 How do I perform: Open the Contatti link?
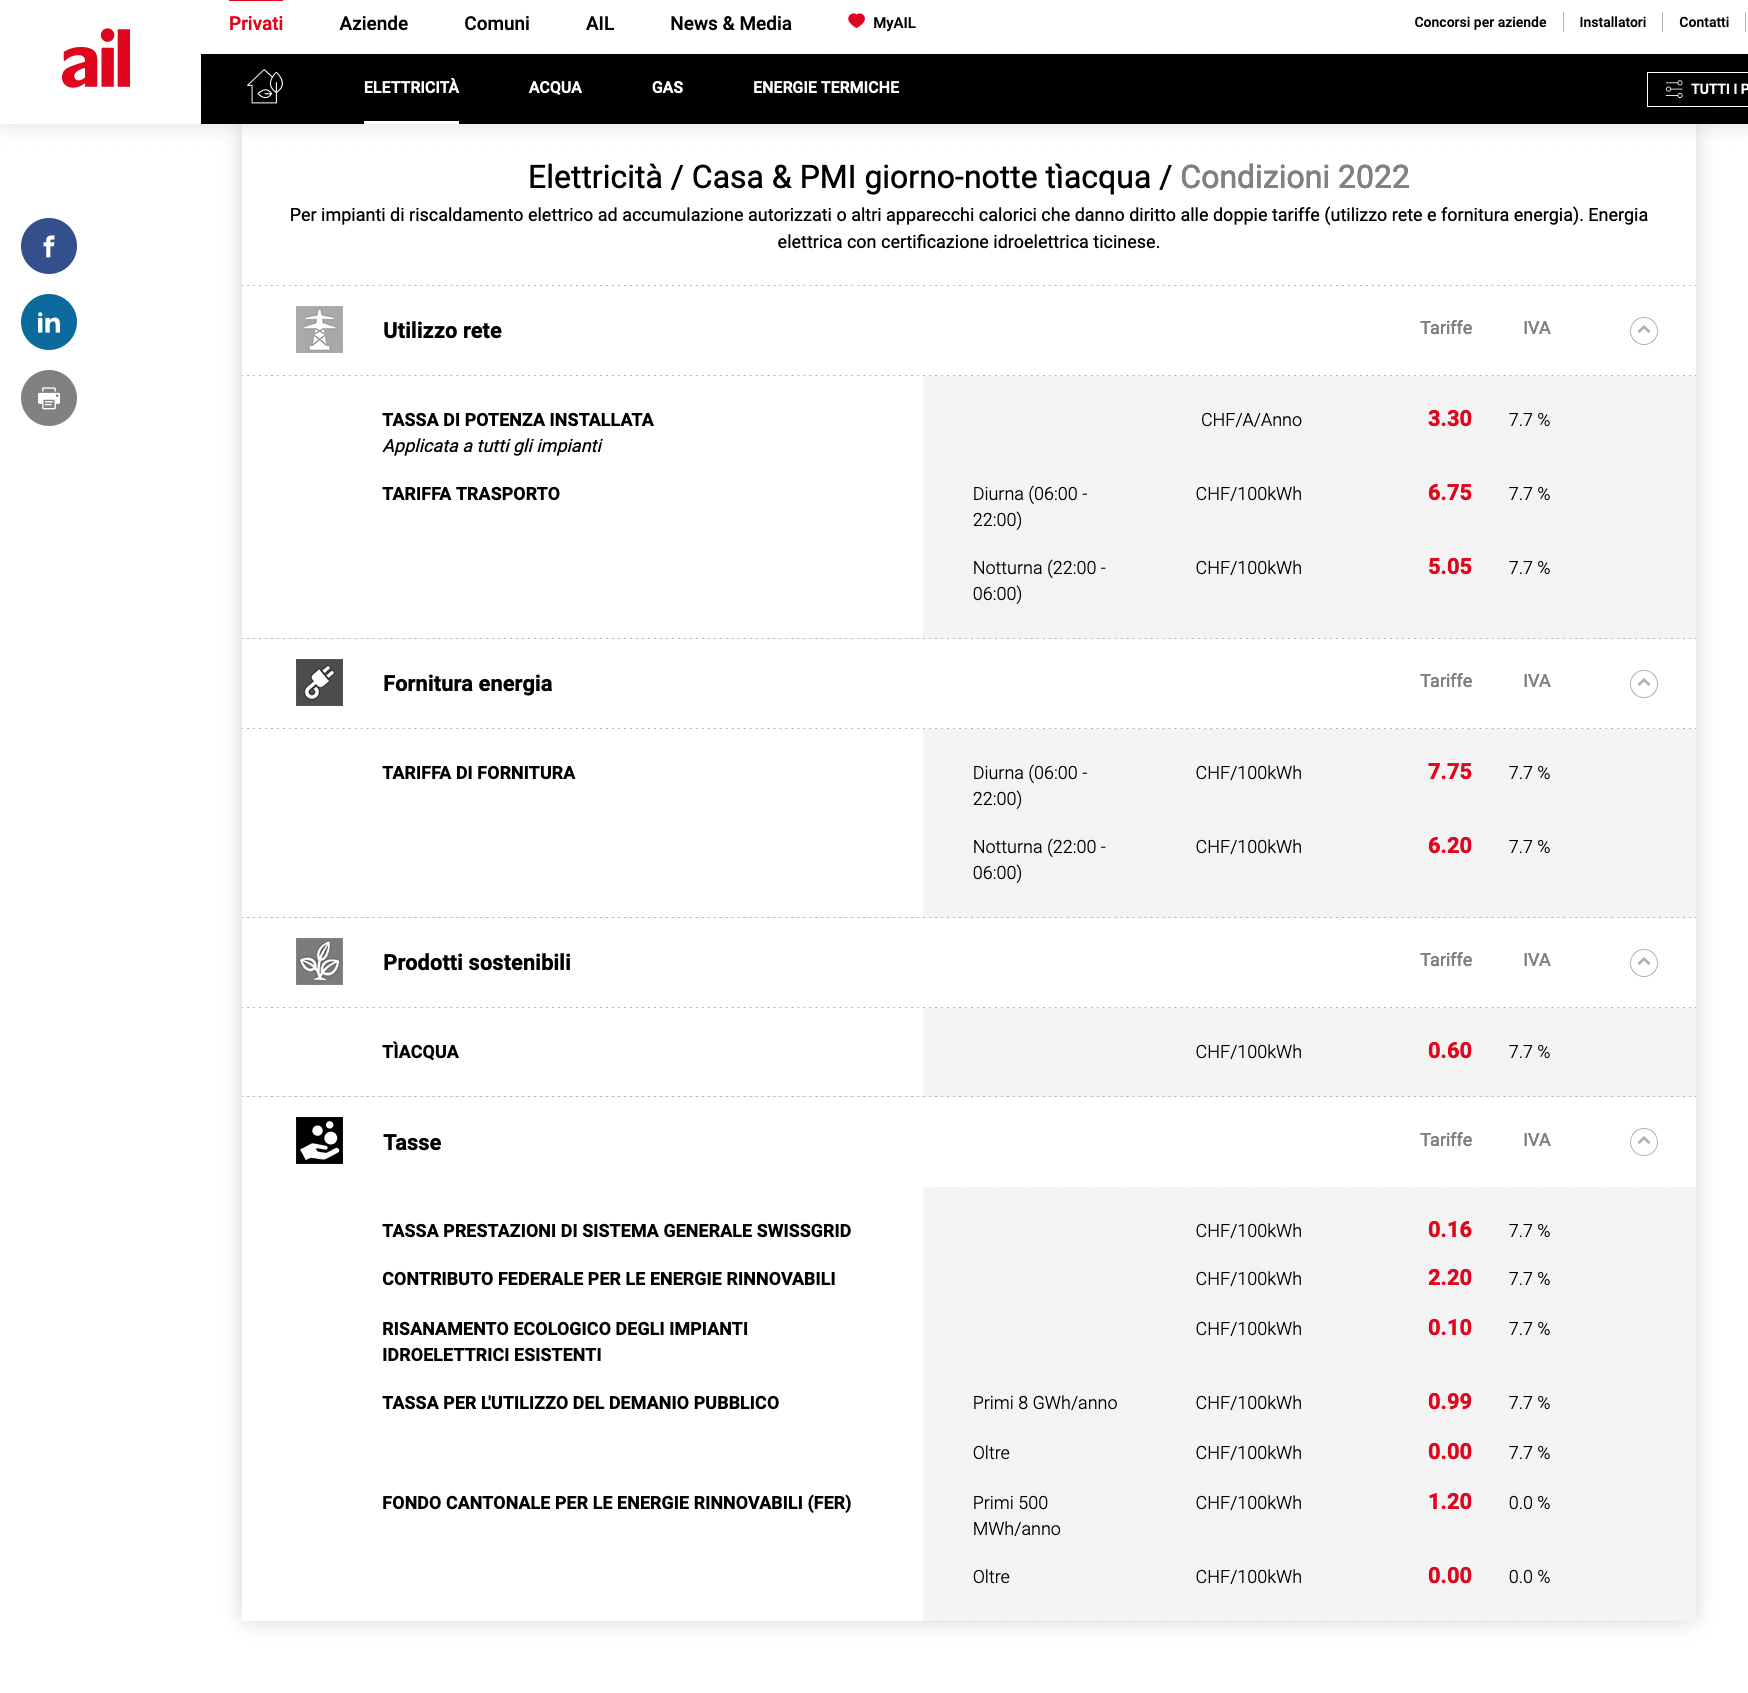[1703, 22]
